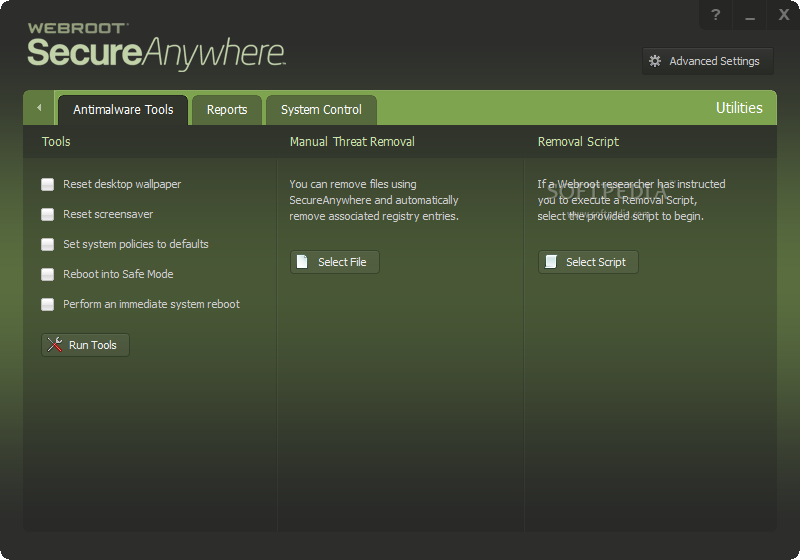Click the help question mark icon
This screenshot has height=560, width=800.
(x=715, y=15)
